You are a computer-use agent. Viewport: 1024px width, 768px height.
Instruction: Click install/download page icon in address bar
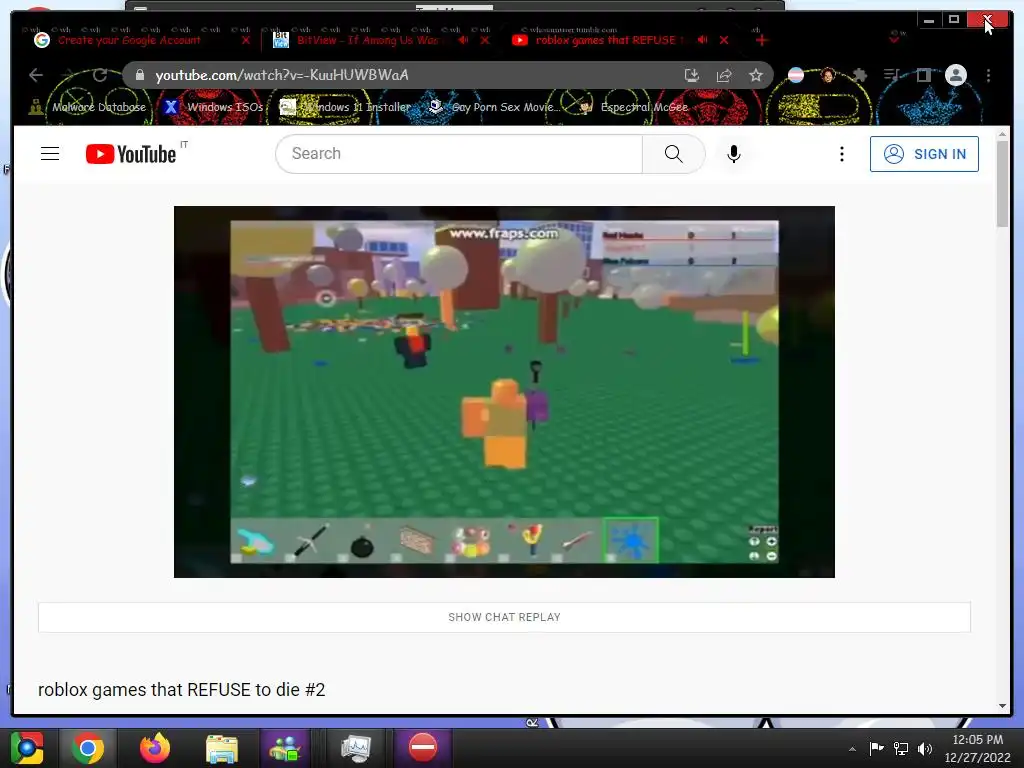coord(692,75)
